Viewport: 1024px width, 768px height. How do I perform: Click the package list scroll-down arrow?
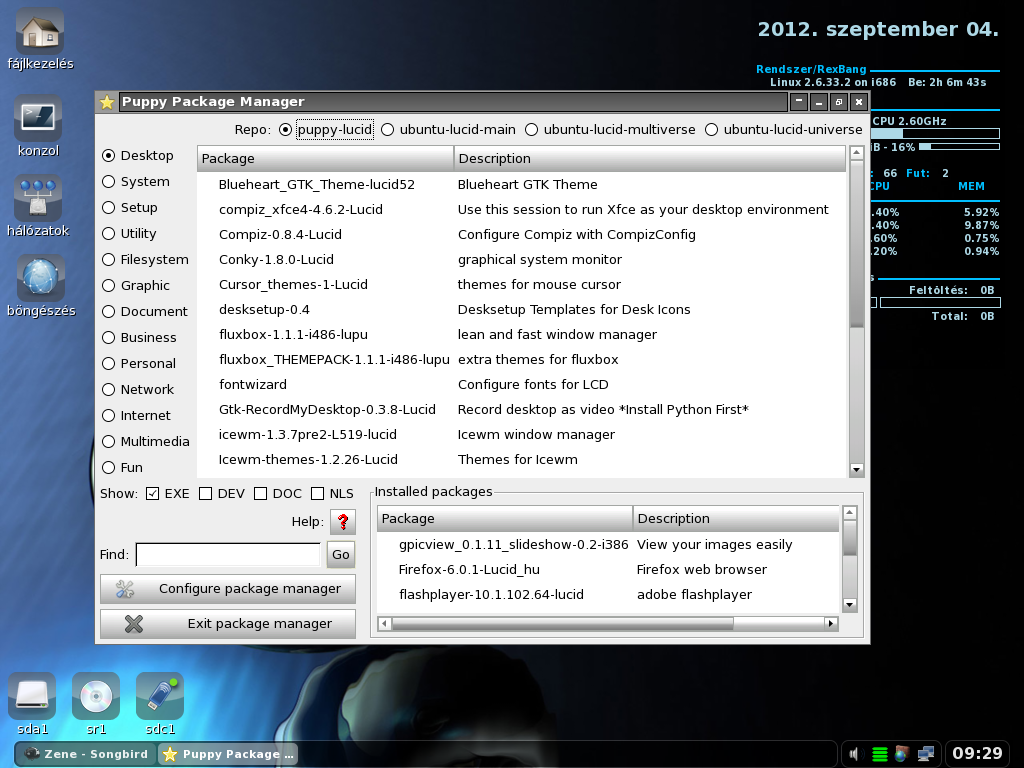coord(857,470)
